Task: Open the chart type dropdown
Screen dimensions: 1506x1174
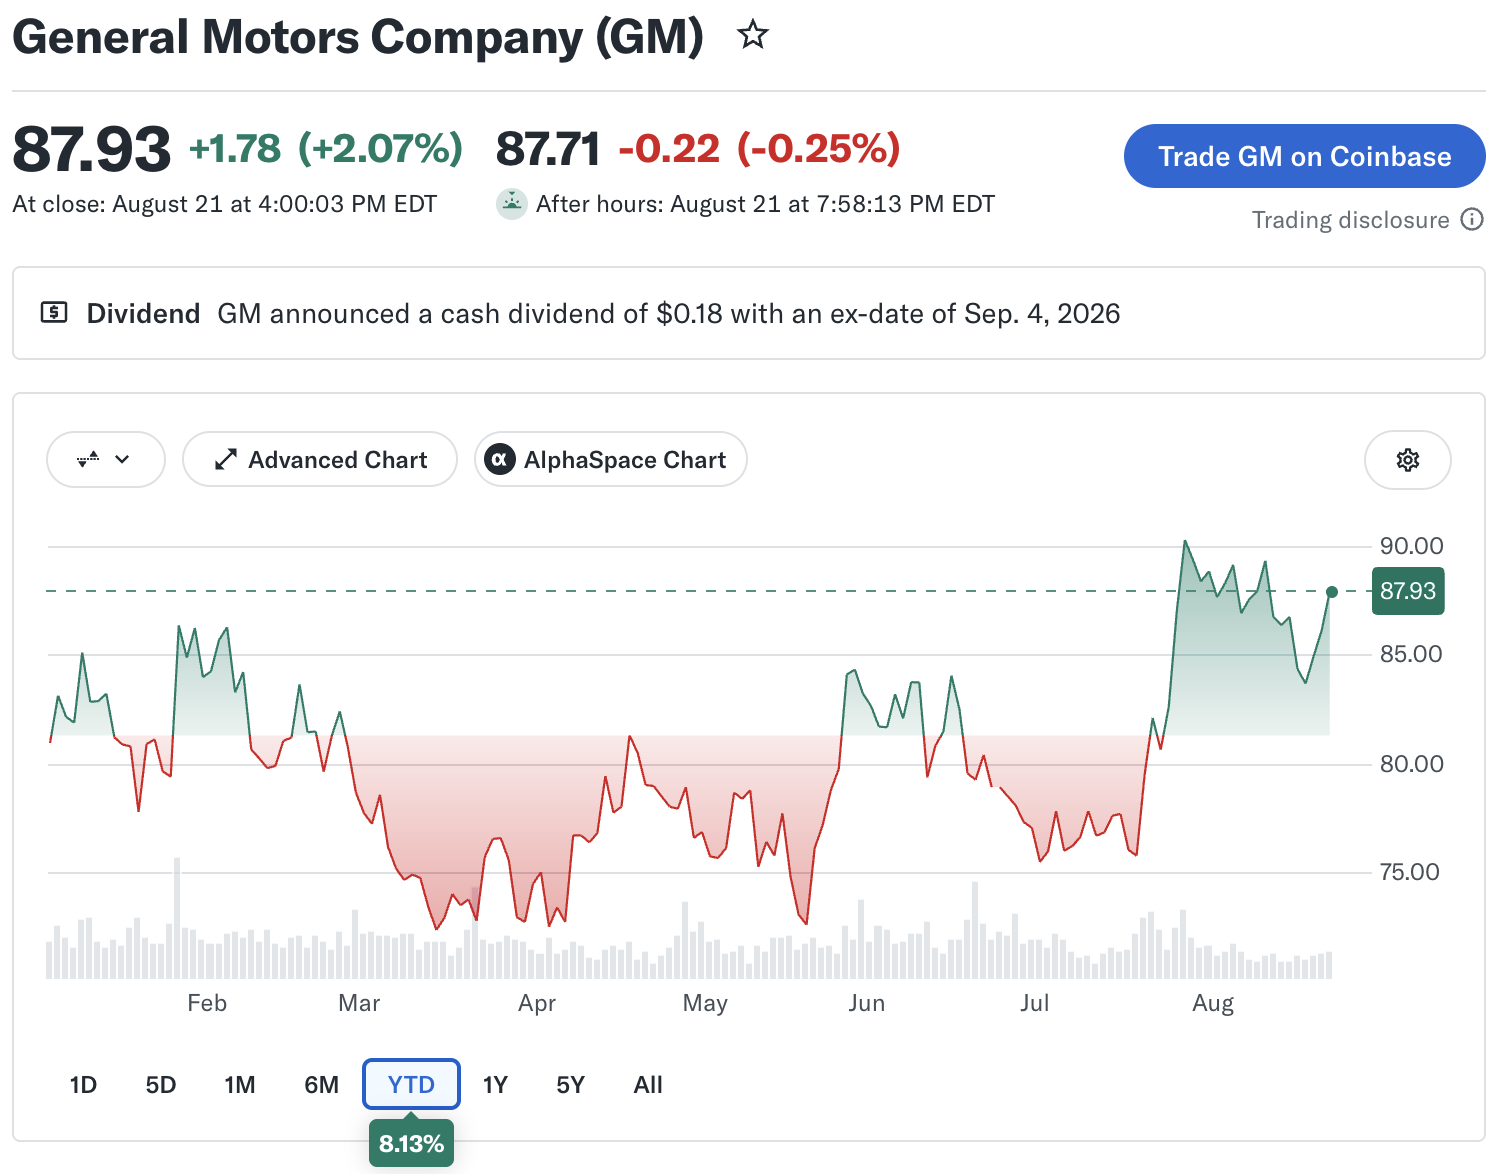Action: coord(105,460)
